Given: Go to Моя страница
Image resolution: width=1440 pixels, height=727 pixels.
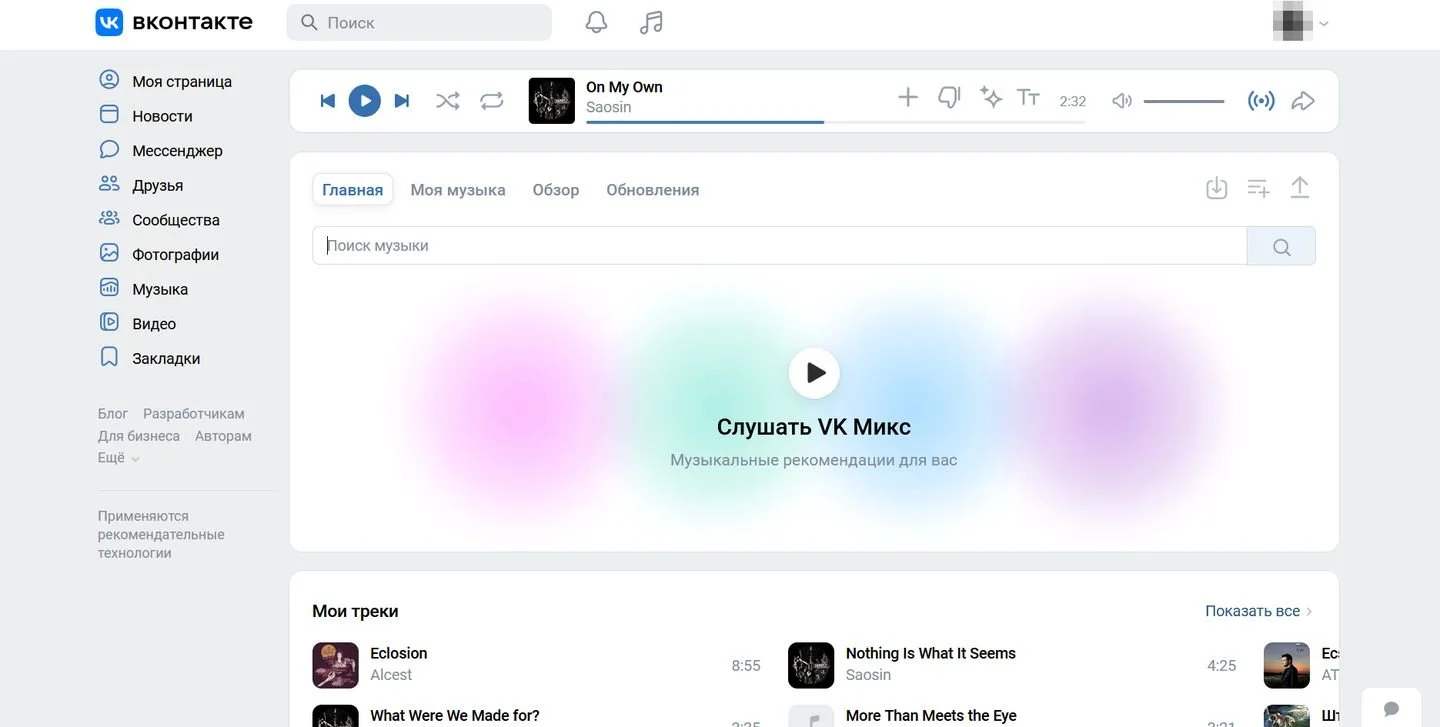Looking at the screenshot, I should [x=165, y=82].
